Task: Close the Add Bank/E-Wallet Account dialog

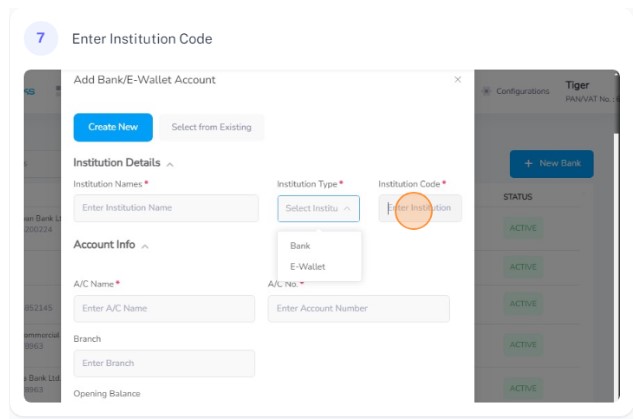Action: pyautogui.click(x=457, y=80)
